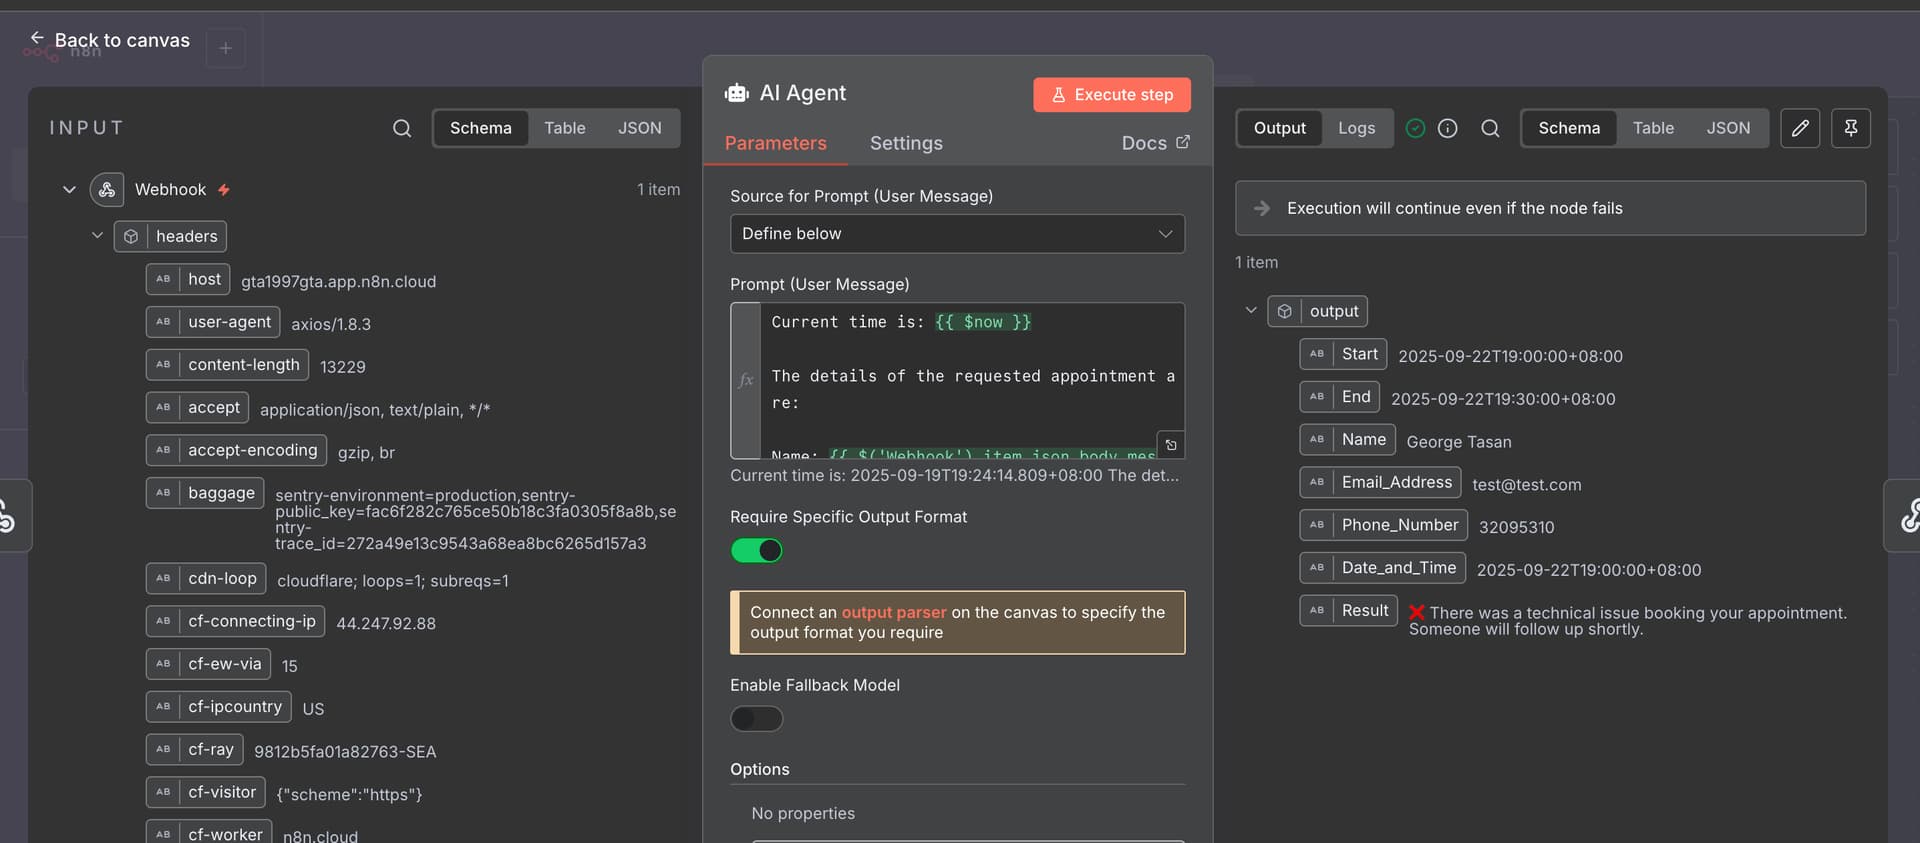Select the Parameters tab
This screenshot has height=843, width=1920.
776,143
